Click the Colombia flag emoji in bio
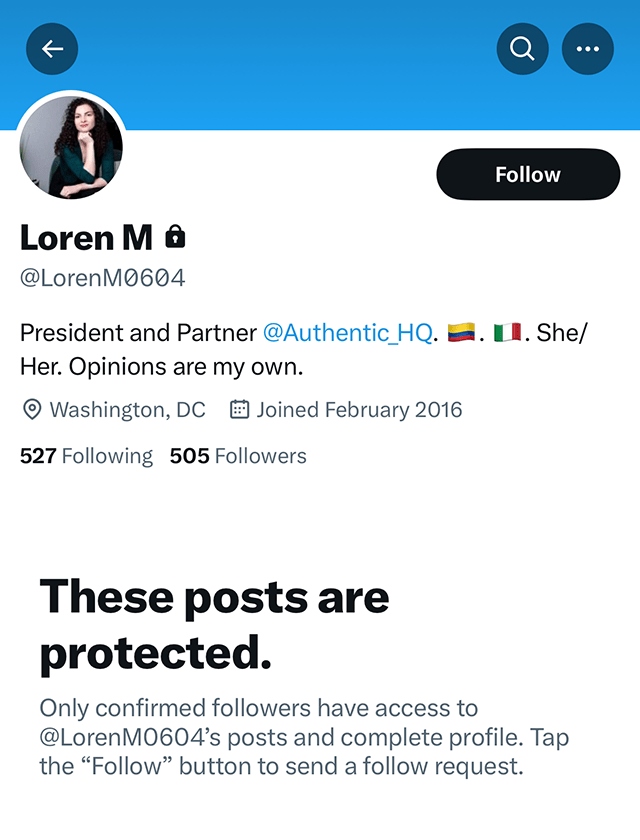The height and width of the screenshot is (840, 640). (462, 331)
